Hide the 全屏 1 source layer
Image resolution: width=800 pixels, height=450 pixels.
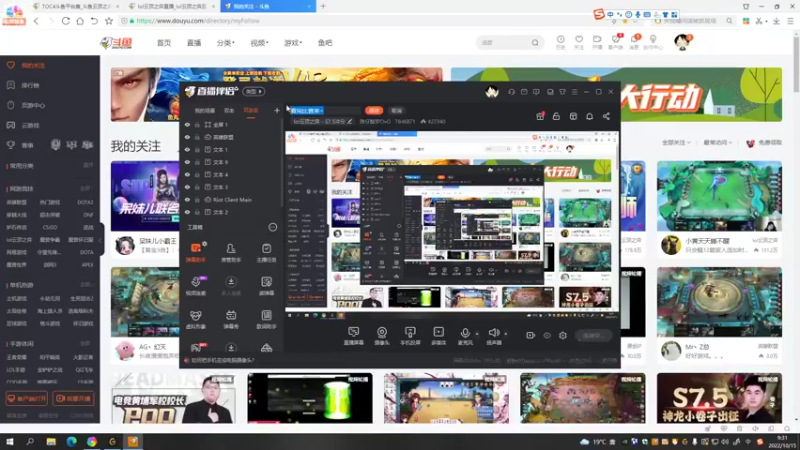187,124
